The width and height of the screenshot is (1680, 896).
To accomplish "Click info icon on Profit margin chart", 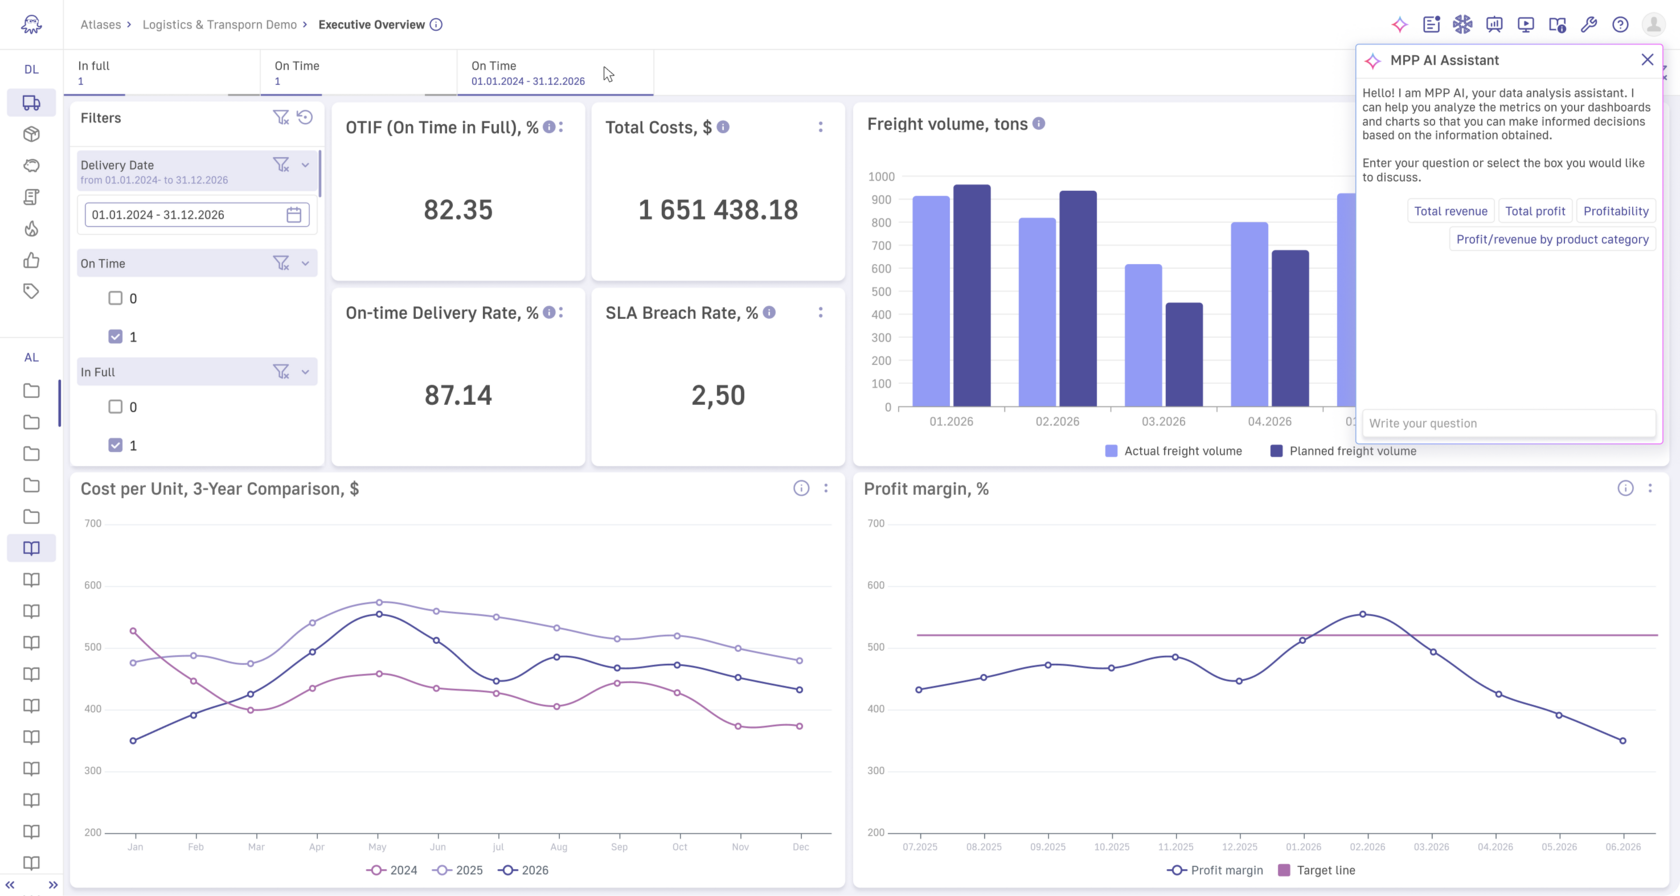I will point(1625,488).
